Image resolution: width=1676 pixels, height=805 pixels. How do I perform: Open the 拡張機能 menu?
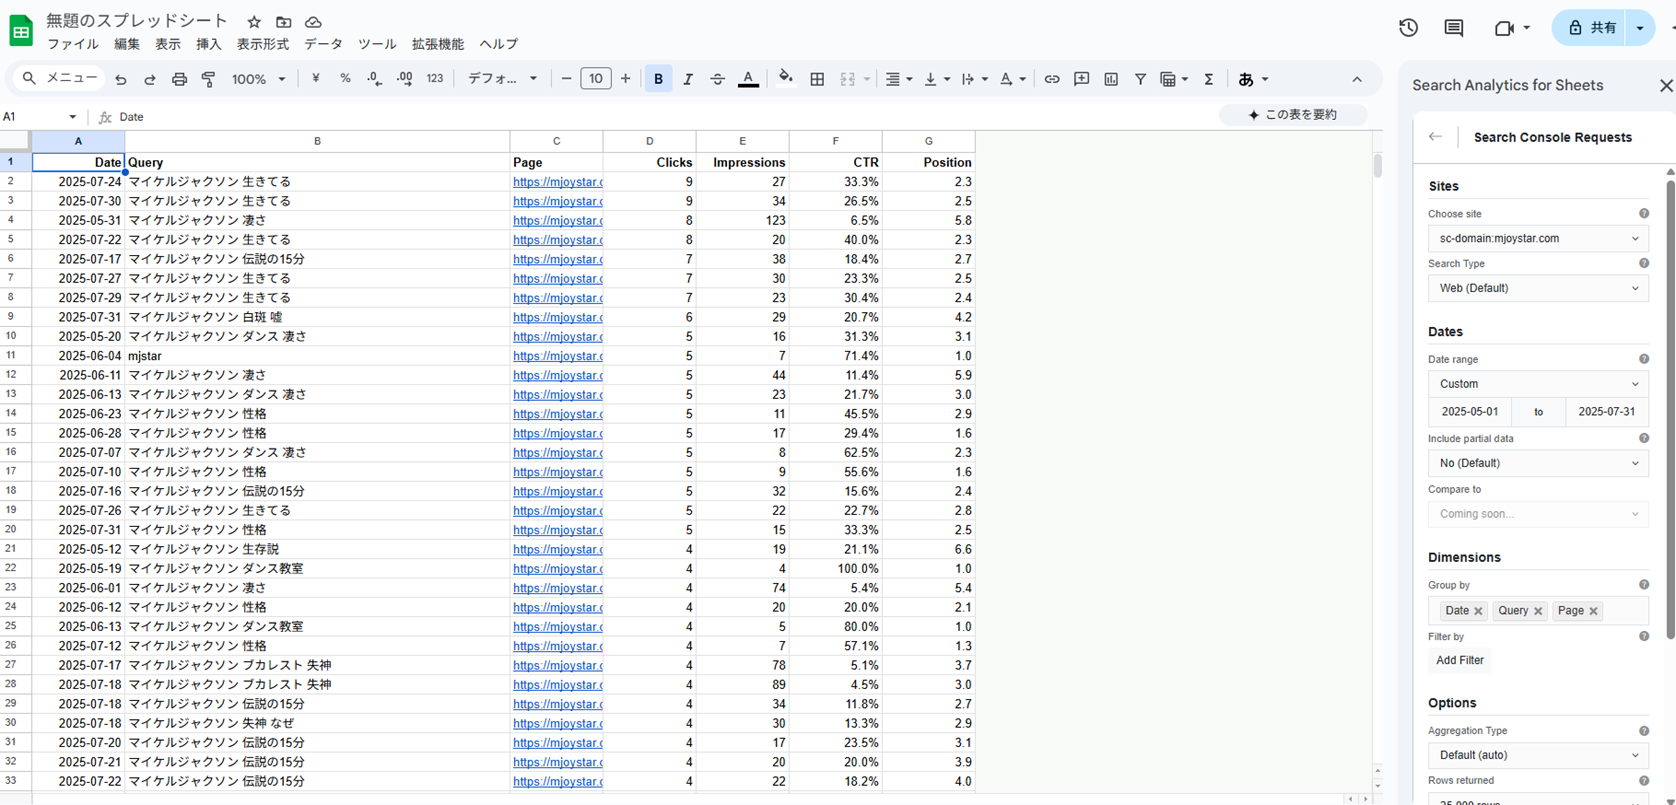pyautogui.click(x=437, y=44)
